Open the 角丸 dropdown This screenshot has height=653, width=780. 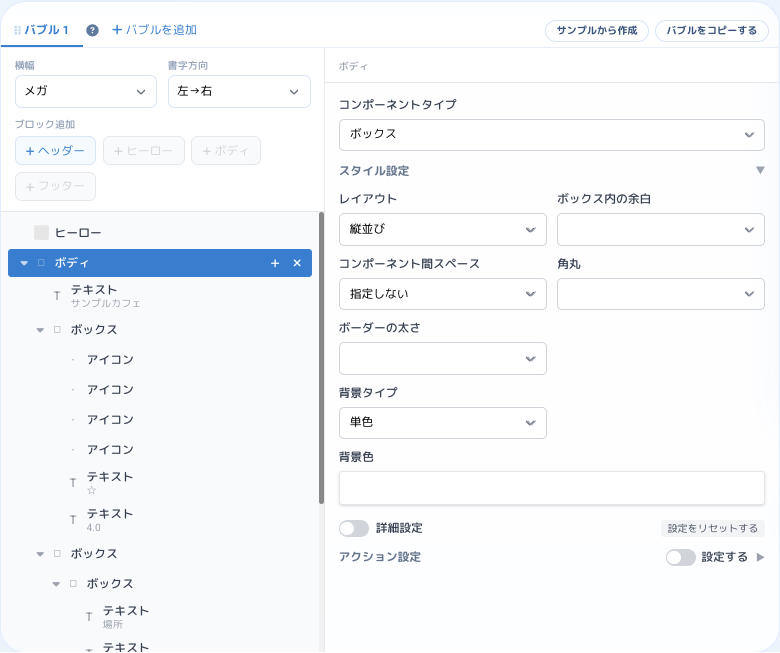pyautogui.click(x=661, y=294)
